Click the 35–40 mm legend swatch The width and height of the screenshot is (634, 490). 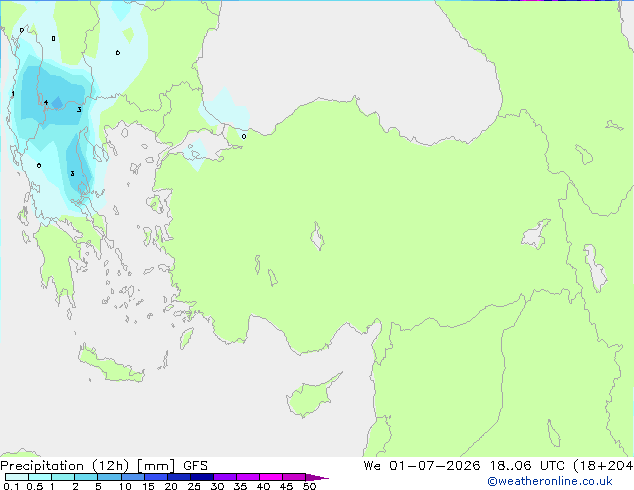tap(248, 477)
